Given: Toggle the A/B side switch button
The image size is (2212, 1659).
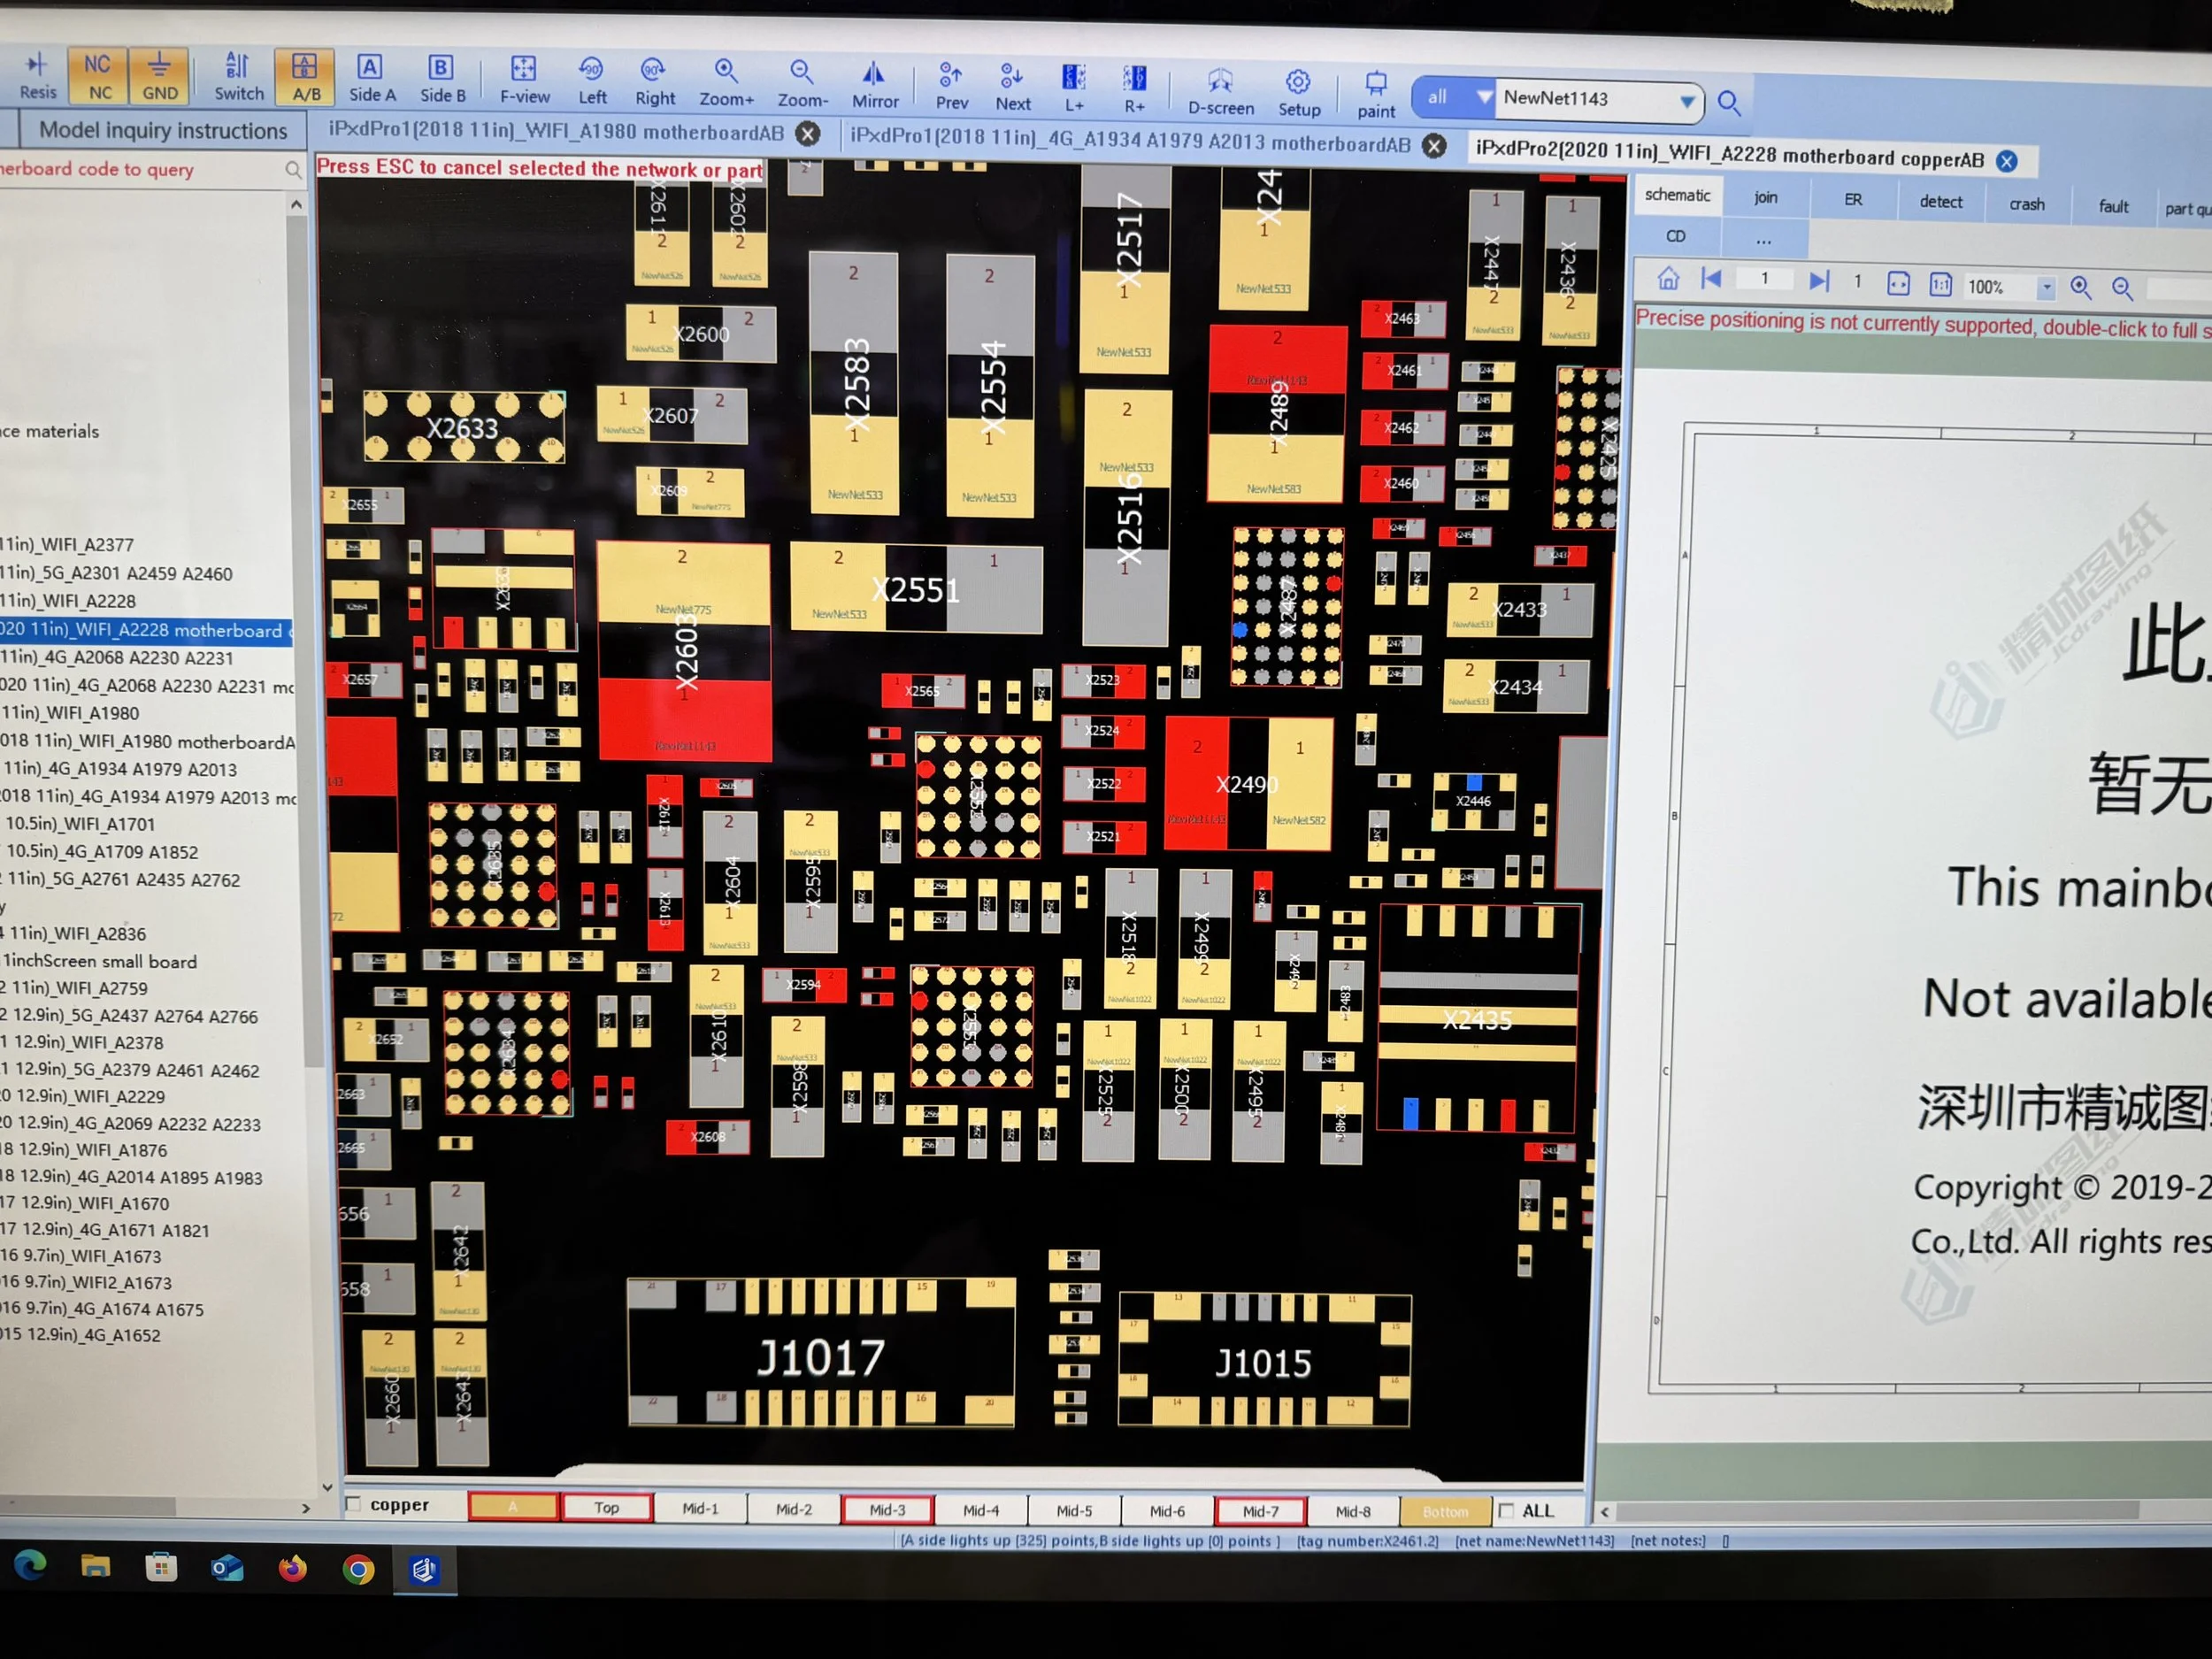Looking at the screenshot, I should 305,75.
